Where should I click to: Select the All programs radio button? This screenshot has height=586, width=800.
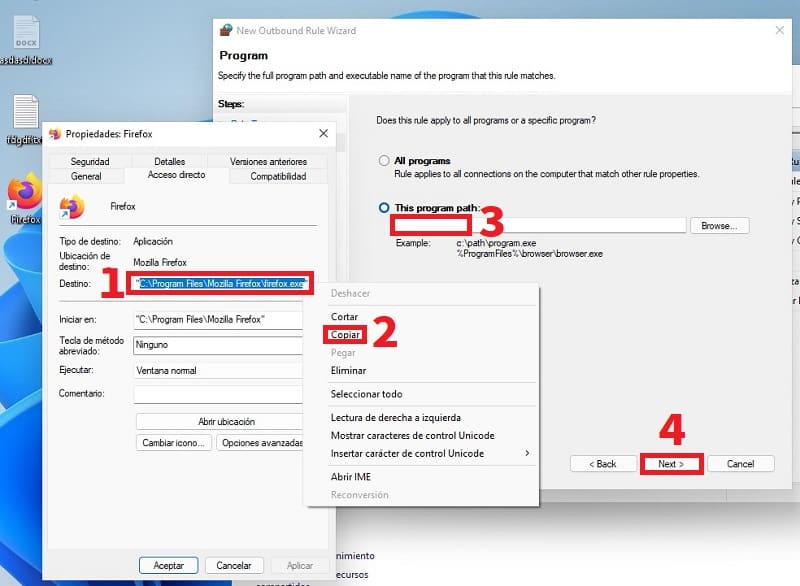384,161
